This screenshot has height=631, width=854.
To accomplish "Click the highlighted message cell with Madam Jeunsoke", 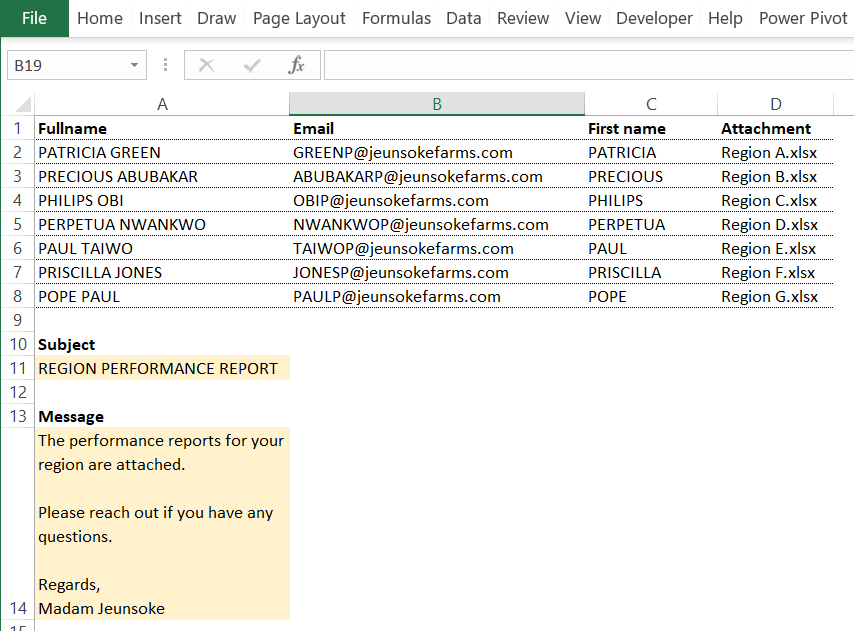I will click(x=162, y=524).
